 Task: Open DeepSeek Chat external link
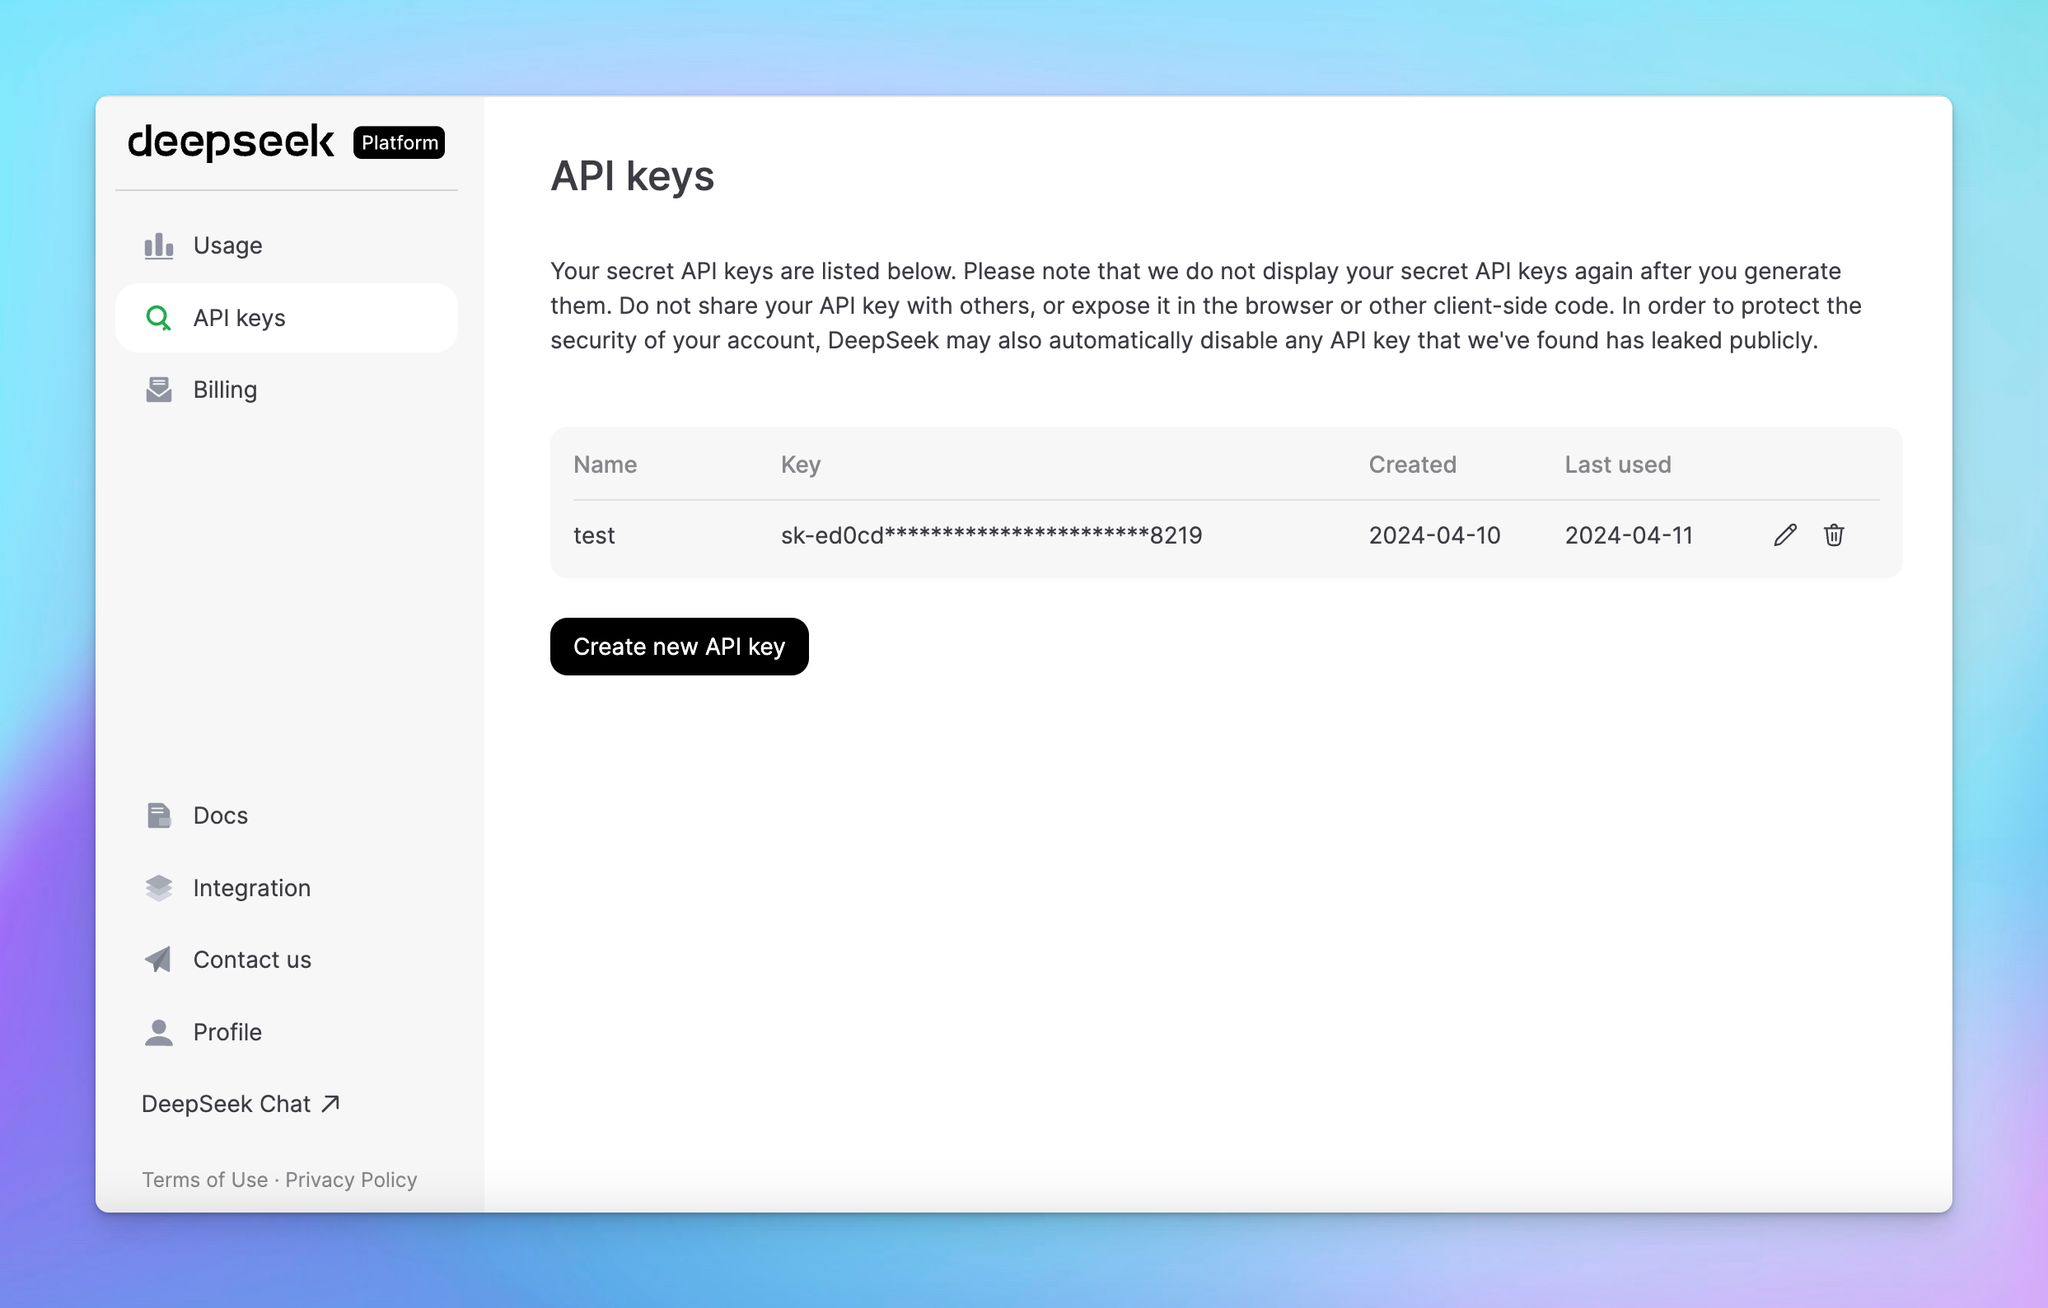pyautogui.click(x=240, y=1103)
